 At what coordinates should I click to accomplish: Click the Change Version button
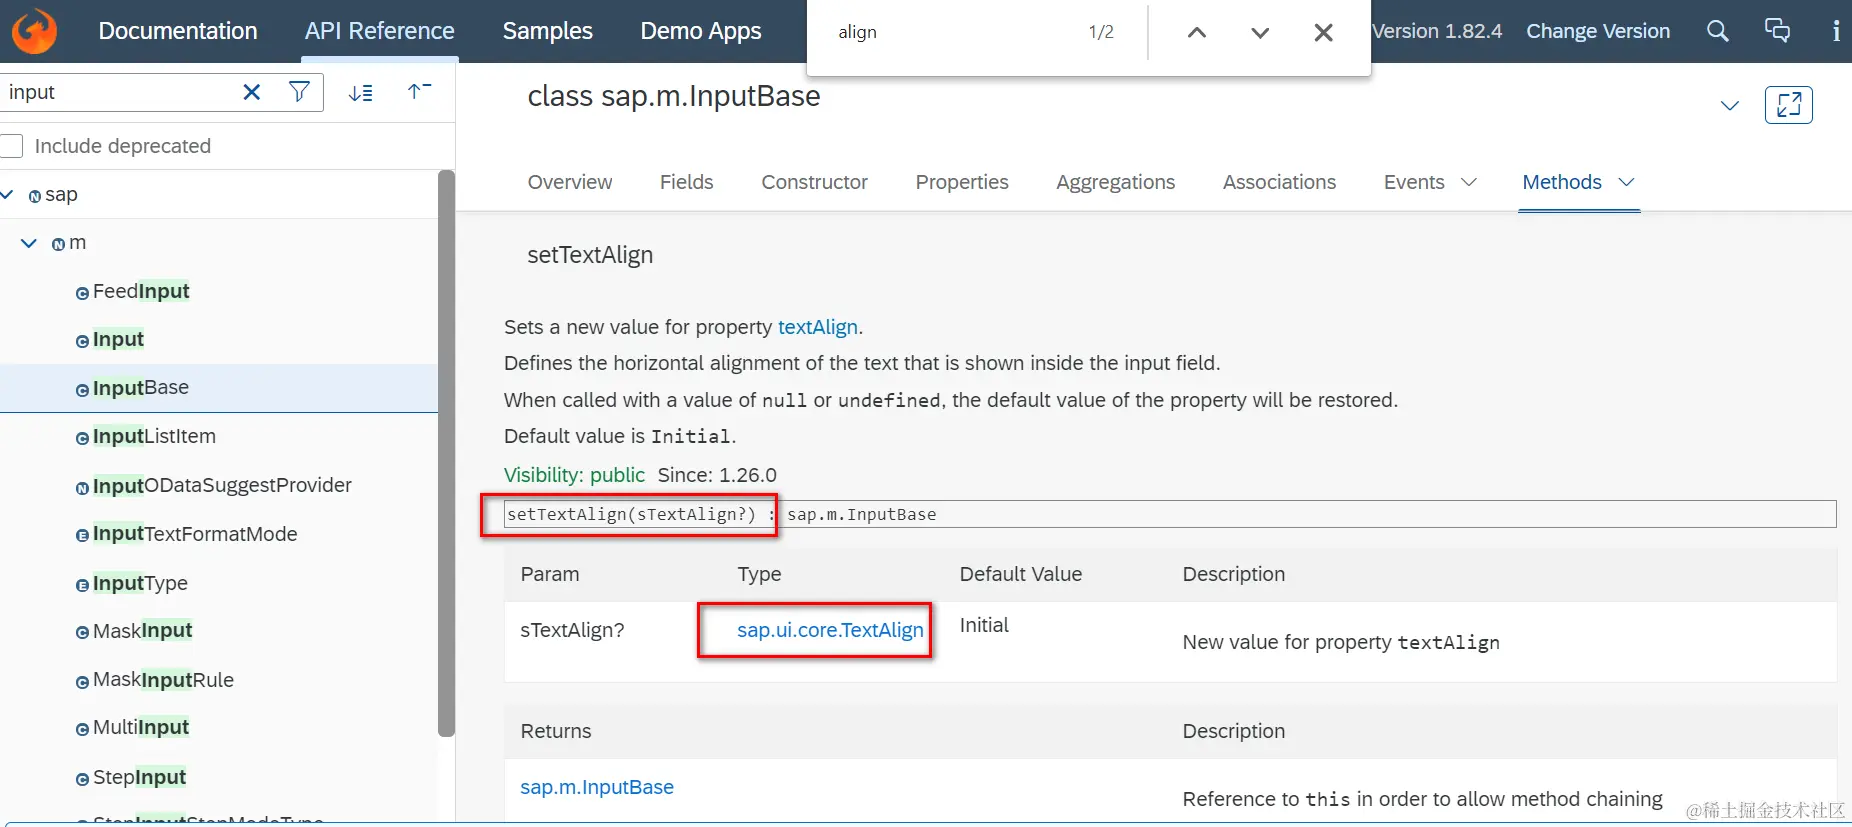[x=1598, y=31]
